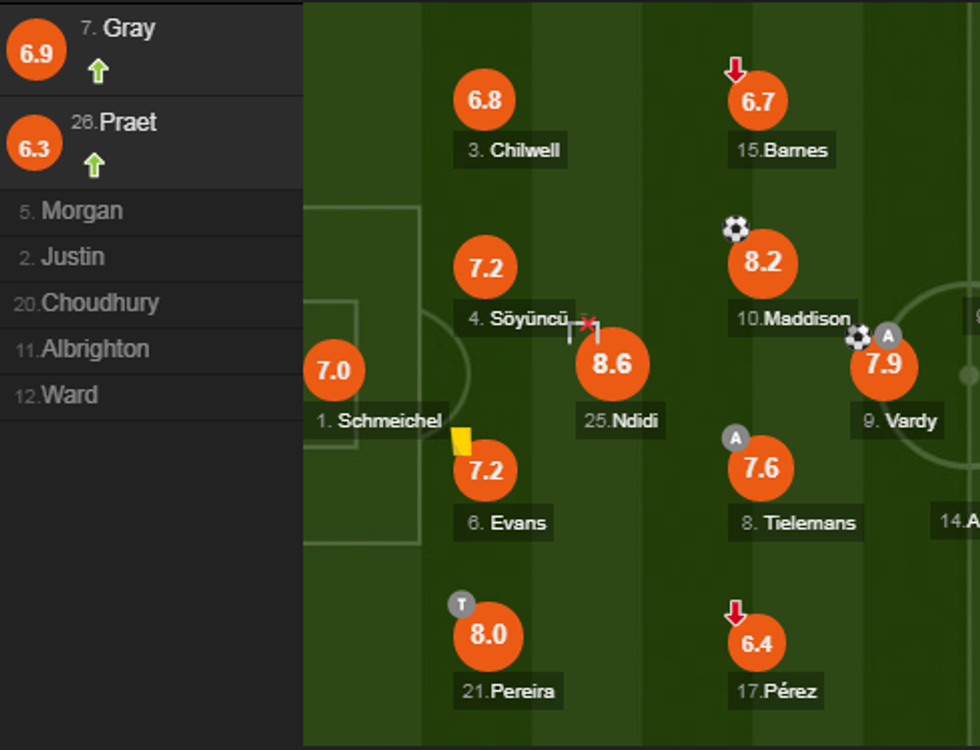Click the gray T badge on Pereira
Image resolution: width=980 pixels, height=750 pixels.
(461, 604)
